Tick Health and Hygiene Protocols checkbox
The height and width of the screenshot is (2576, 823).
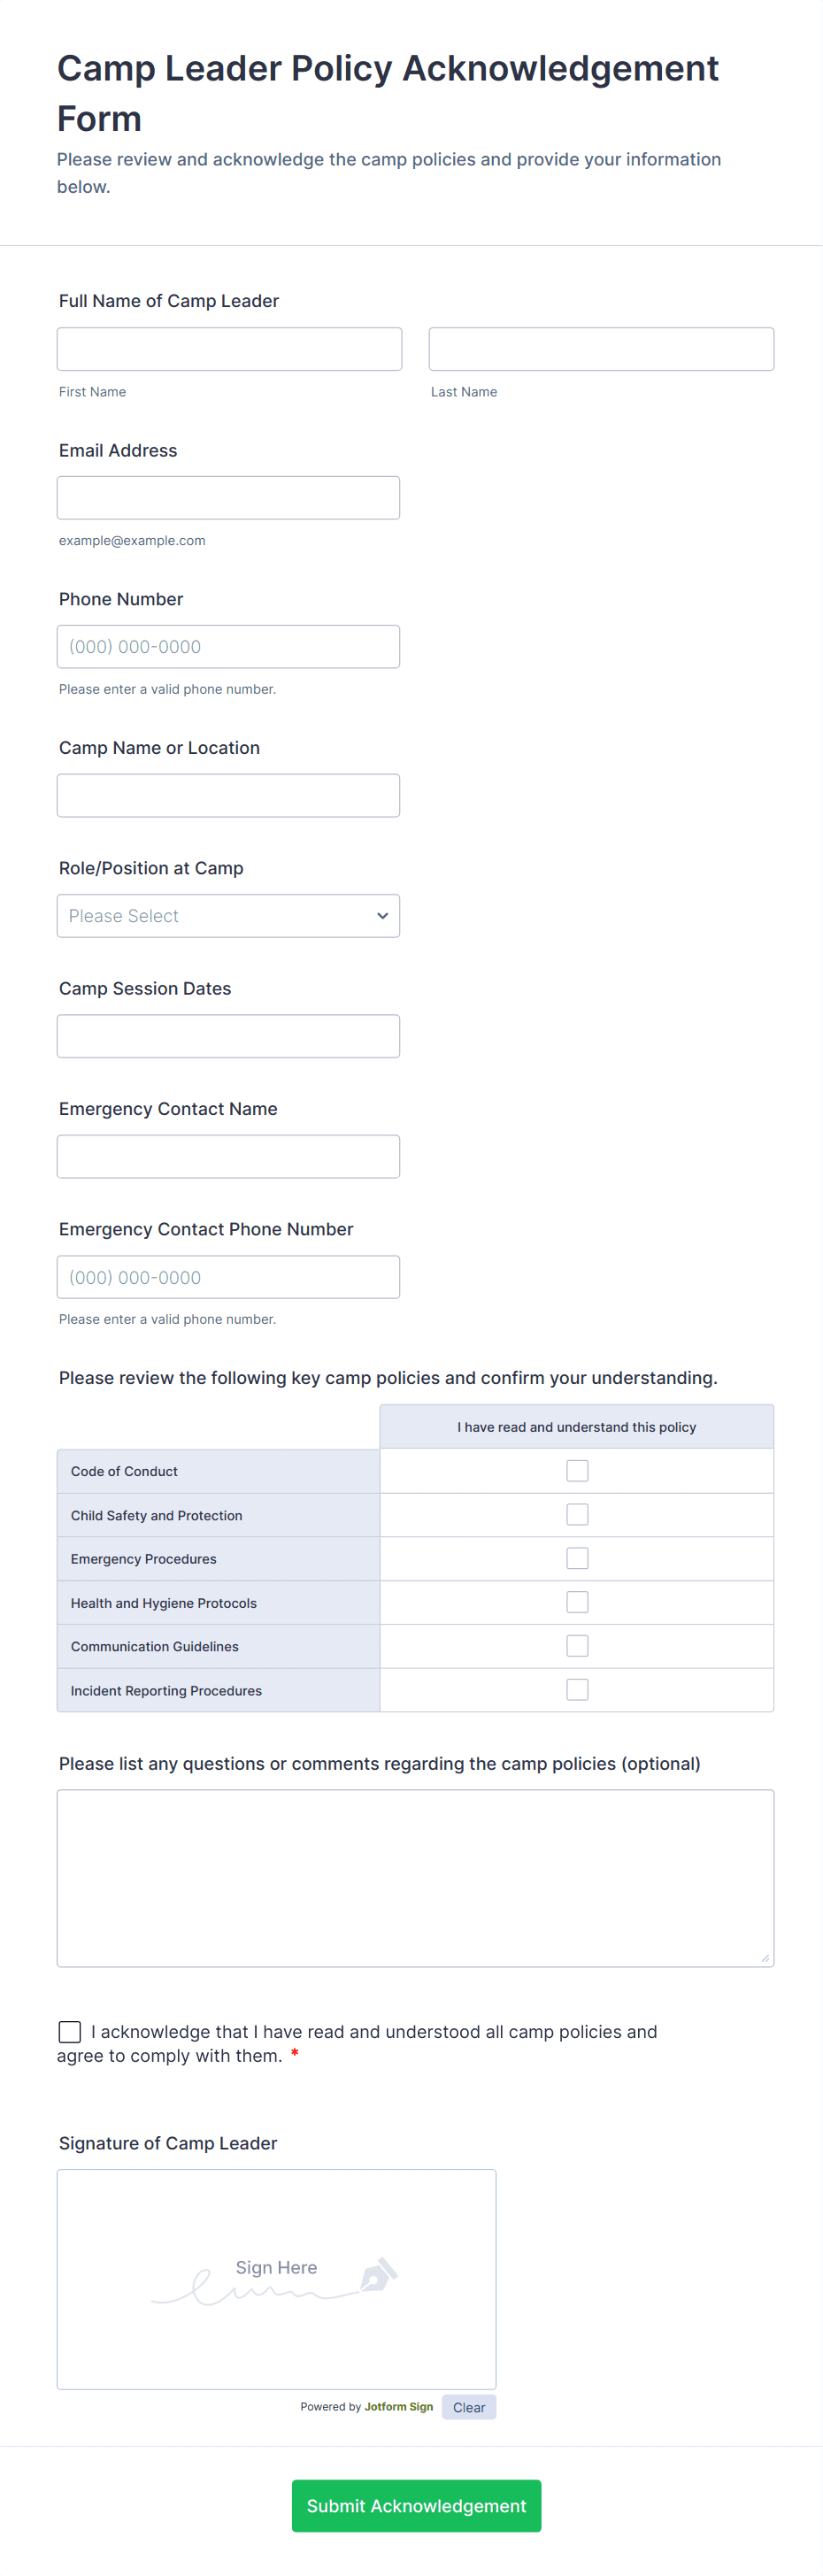pos(577,1602)
